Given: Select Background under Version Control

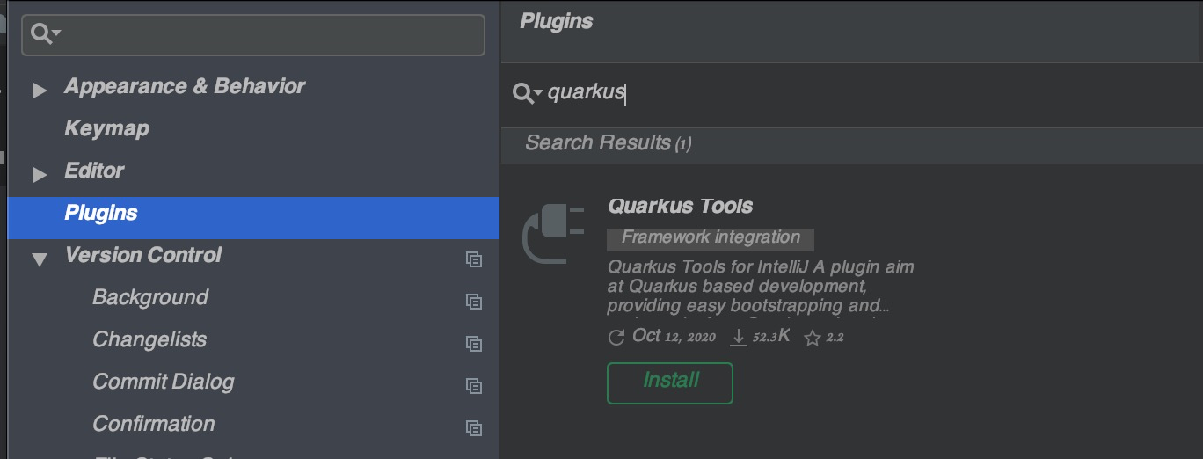Looking at the screenshot, I should (x=150, y=298).
